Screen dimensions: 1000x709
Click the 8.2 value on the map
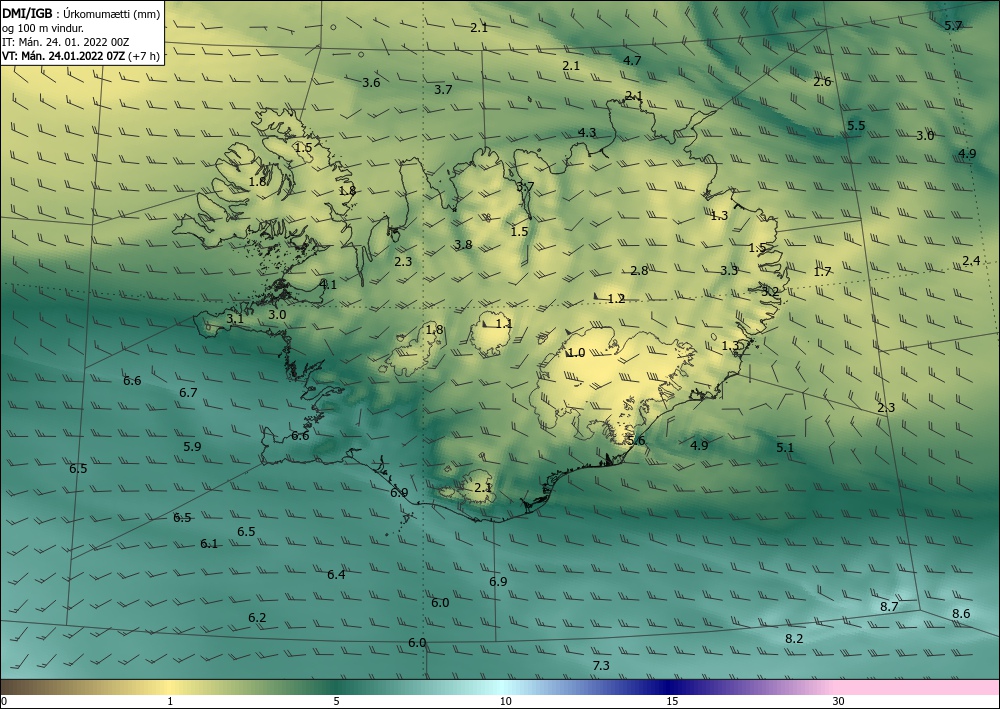click(x=794, y=639)
